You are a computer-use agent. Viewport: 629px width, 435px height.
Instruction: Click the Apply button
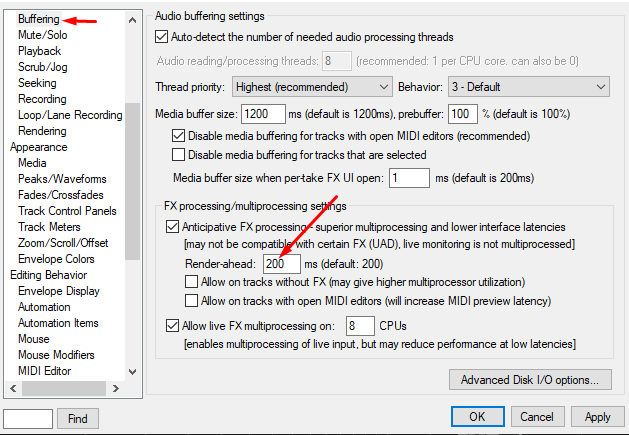tap(597, 417)
